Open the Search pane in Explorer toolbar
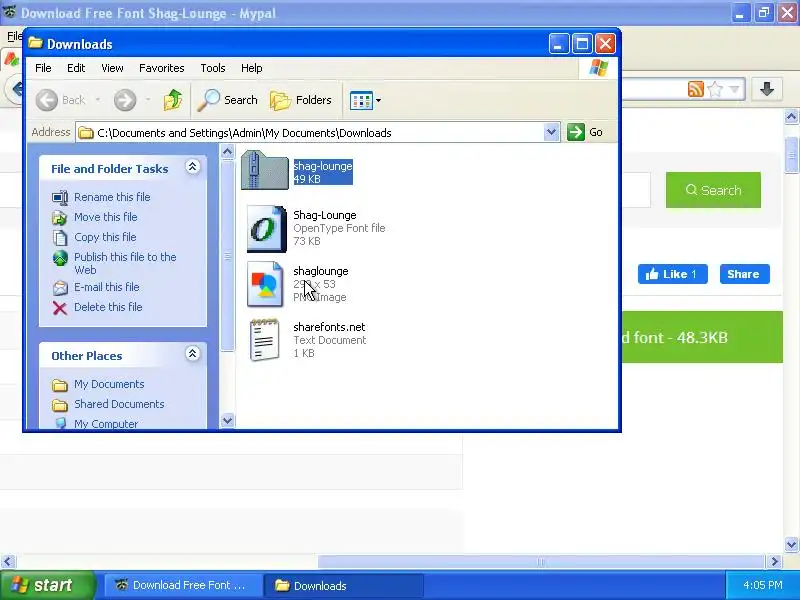The height and width of the screenshot is (600, 800). pyautogui.click(x=228, y=100)
